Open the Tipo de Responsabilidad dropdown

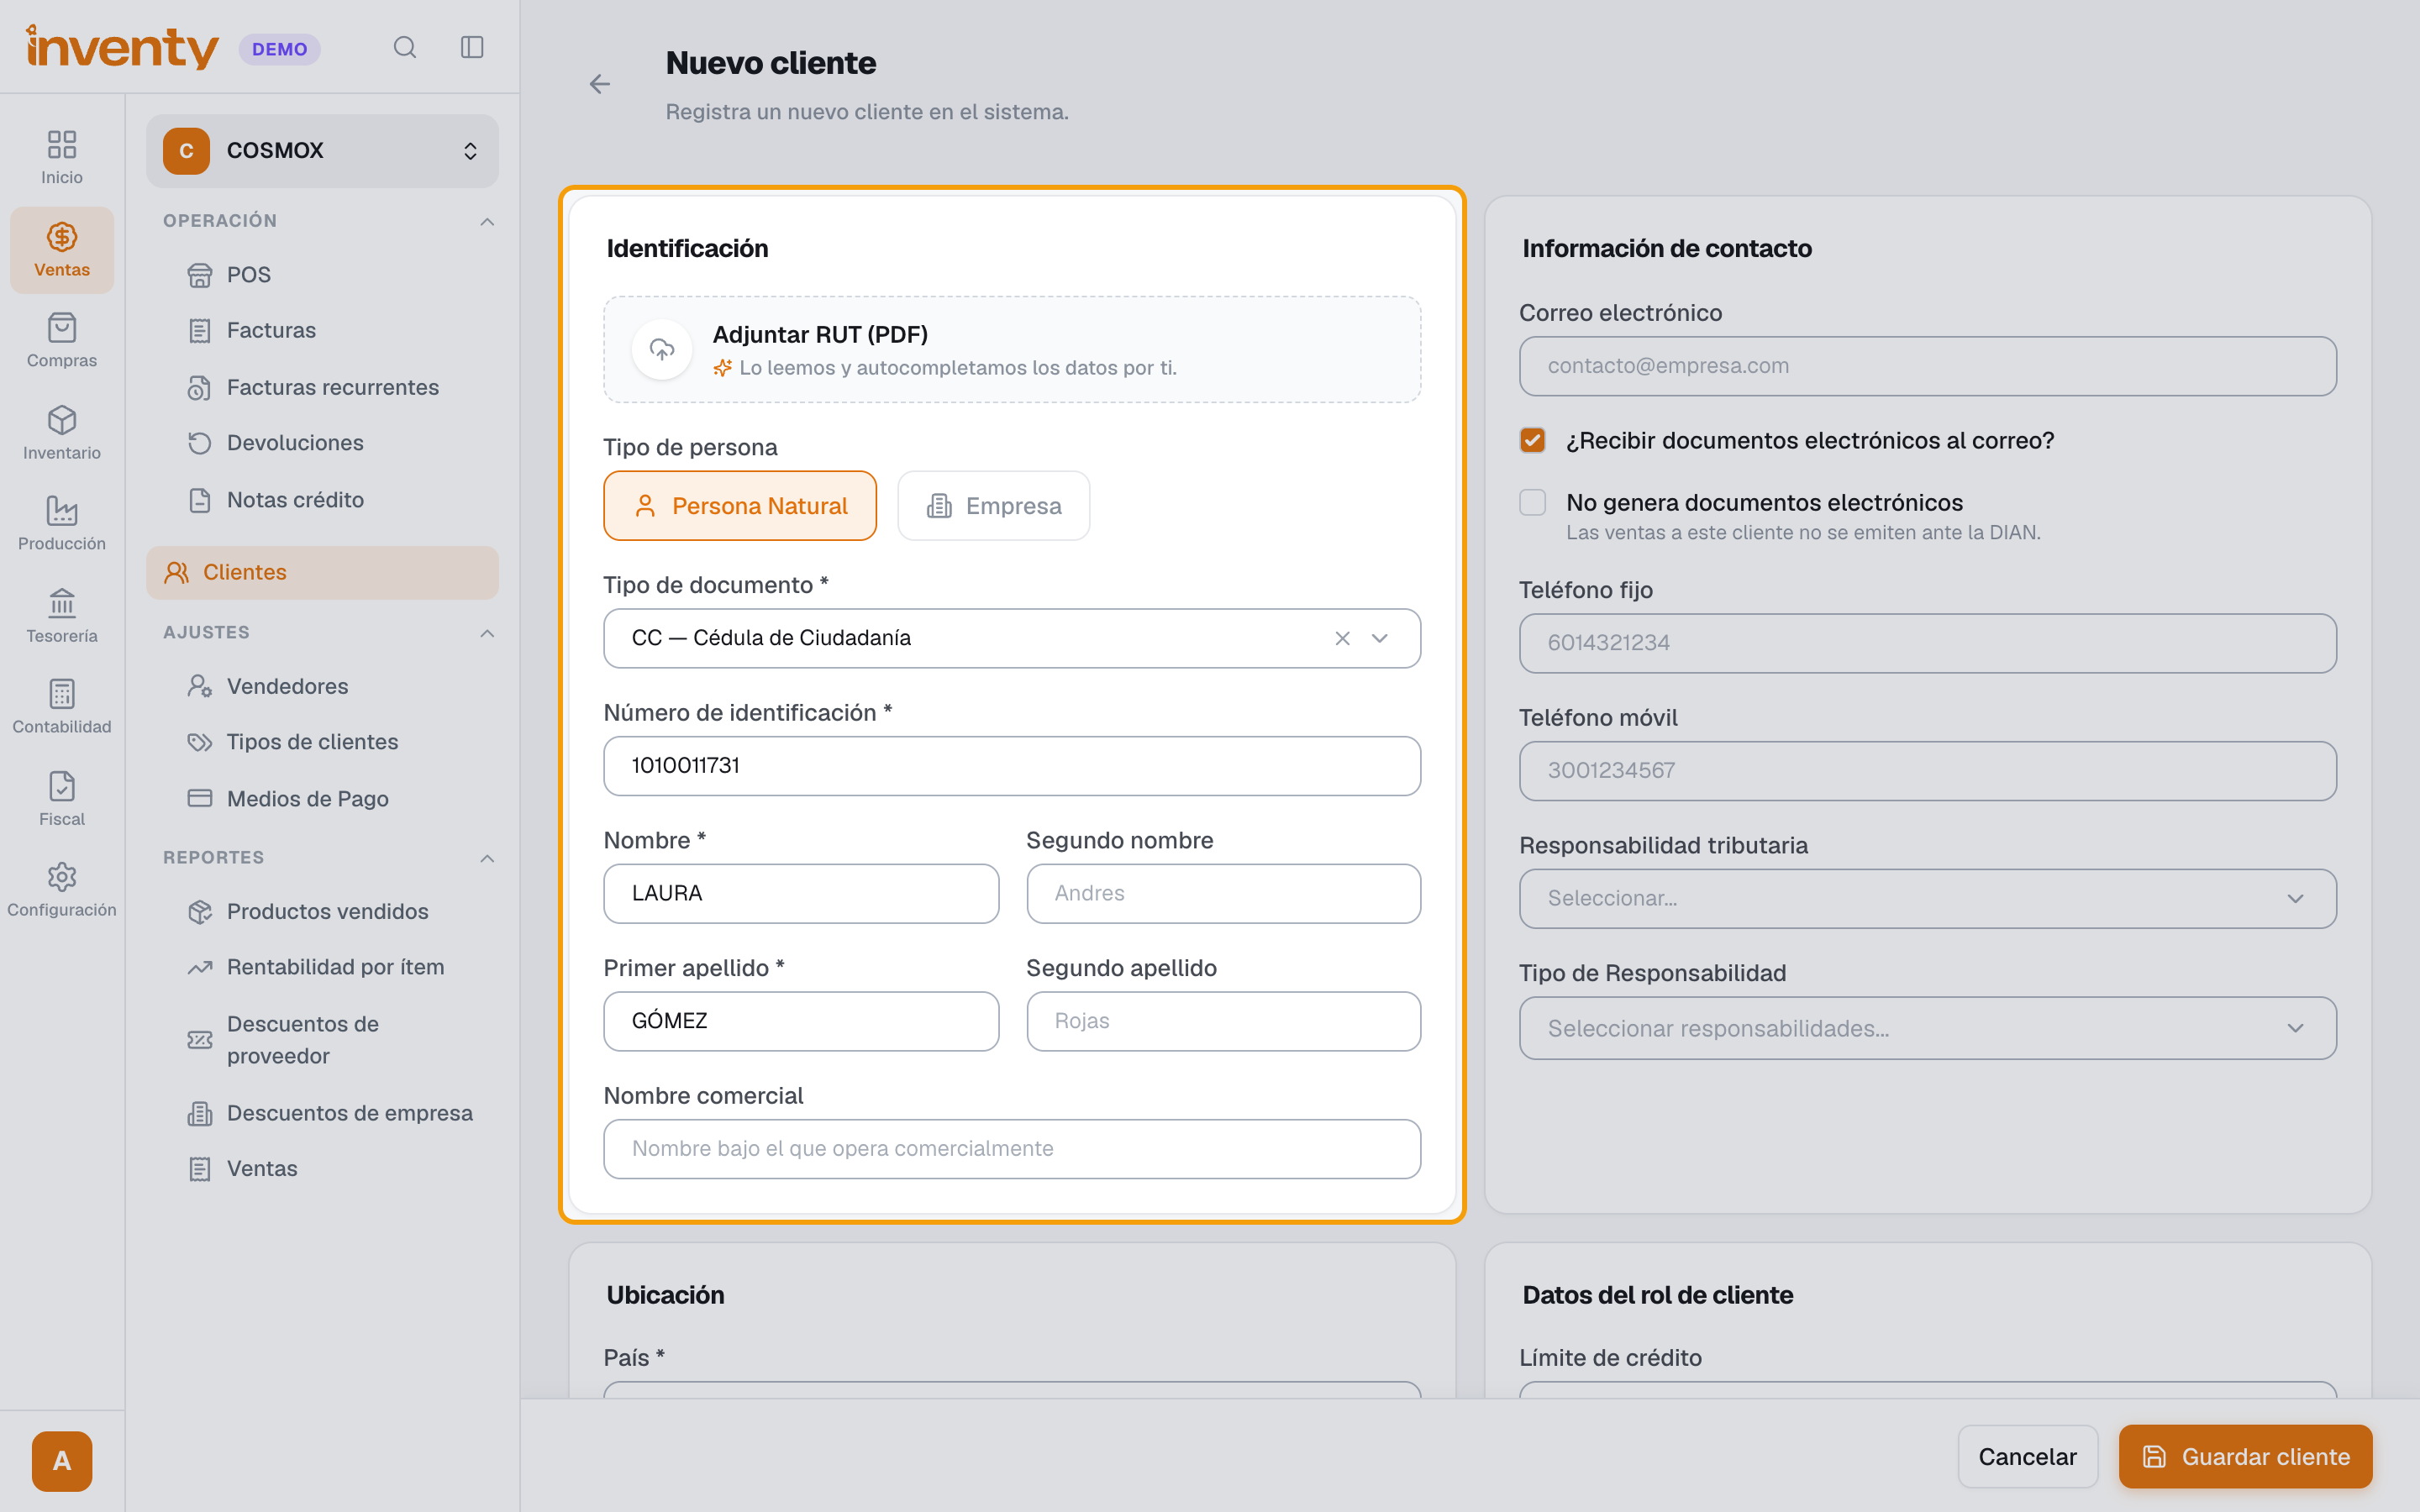(x=1927, y=1028)
